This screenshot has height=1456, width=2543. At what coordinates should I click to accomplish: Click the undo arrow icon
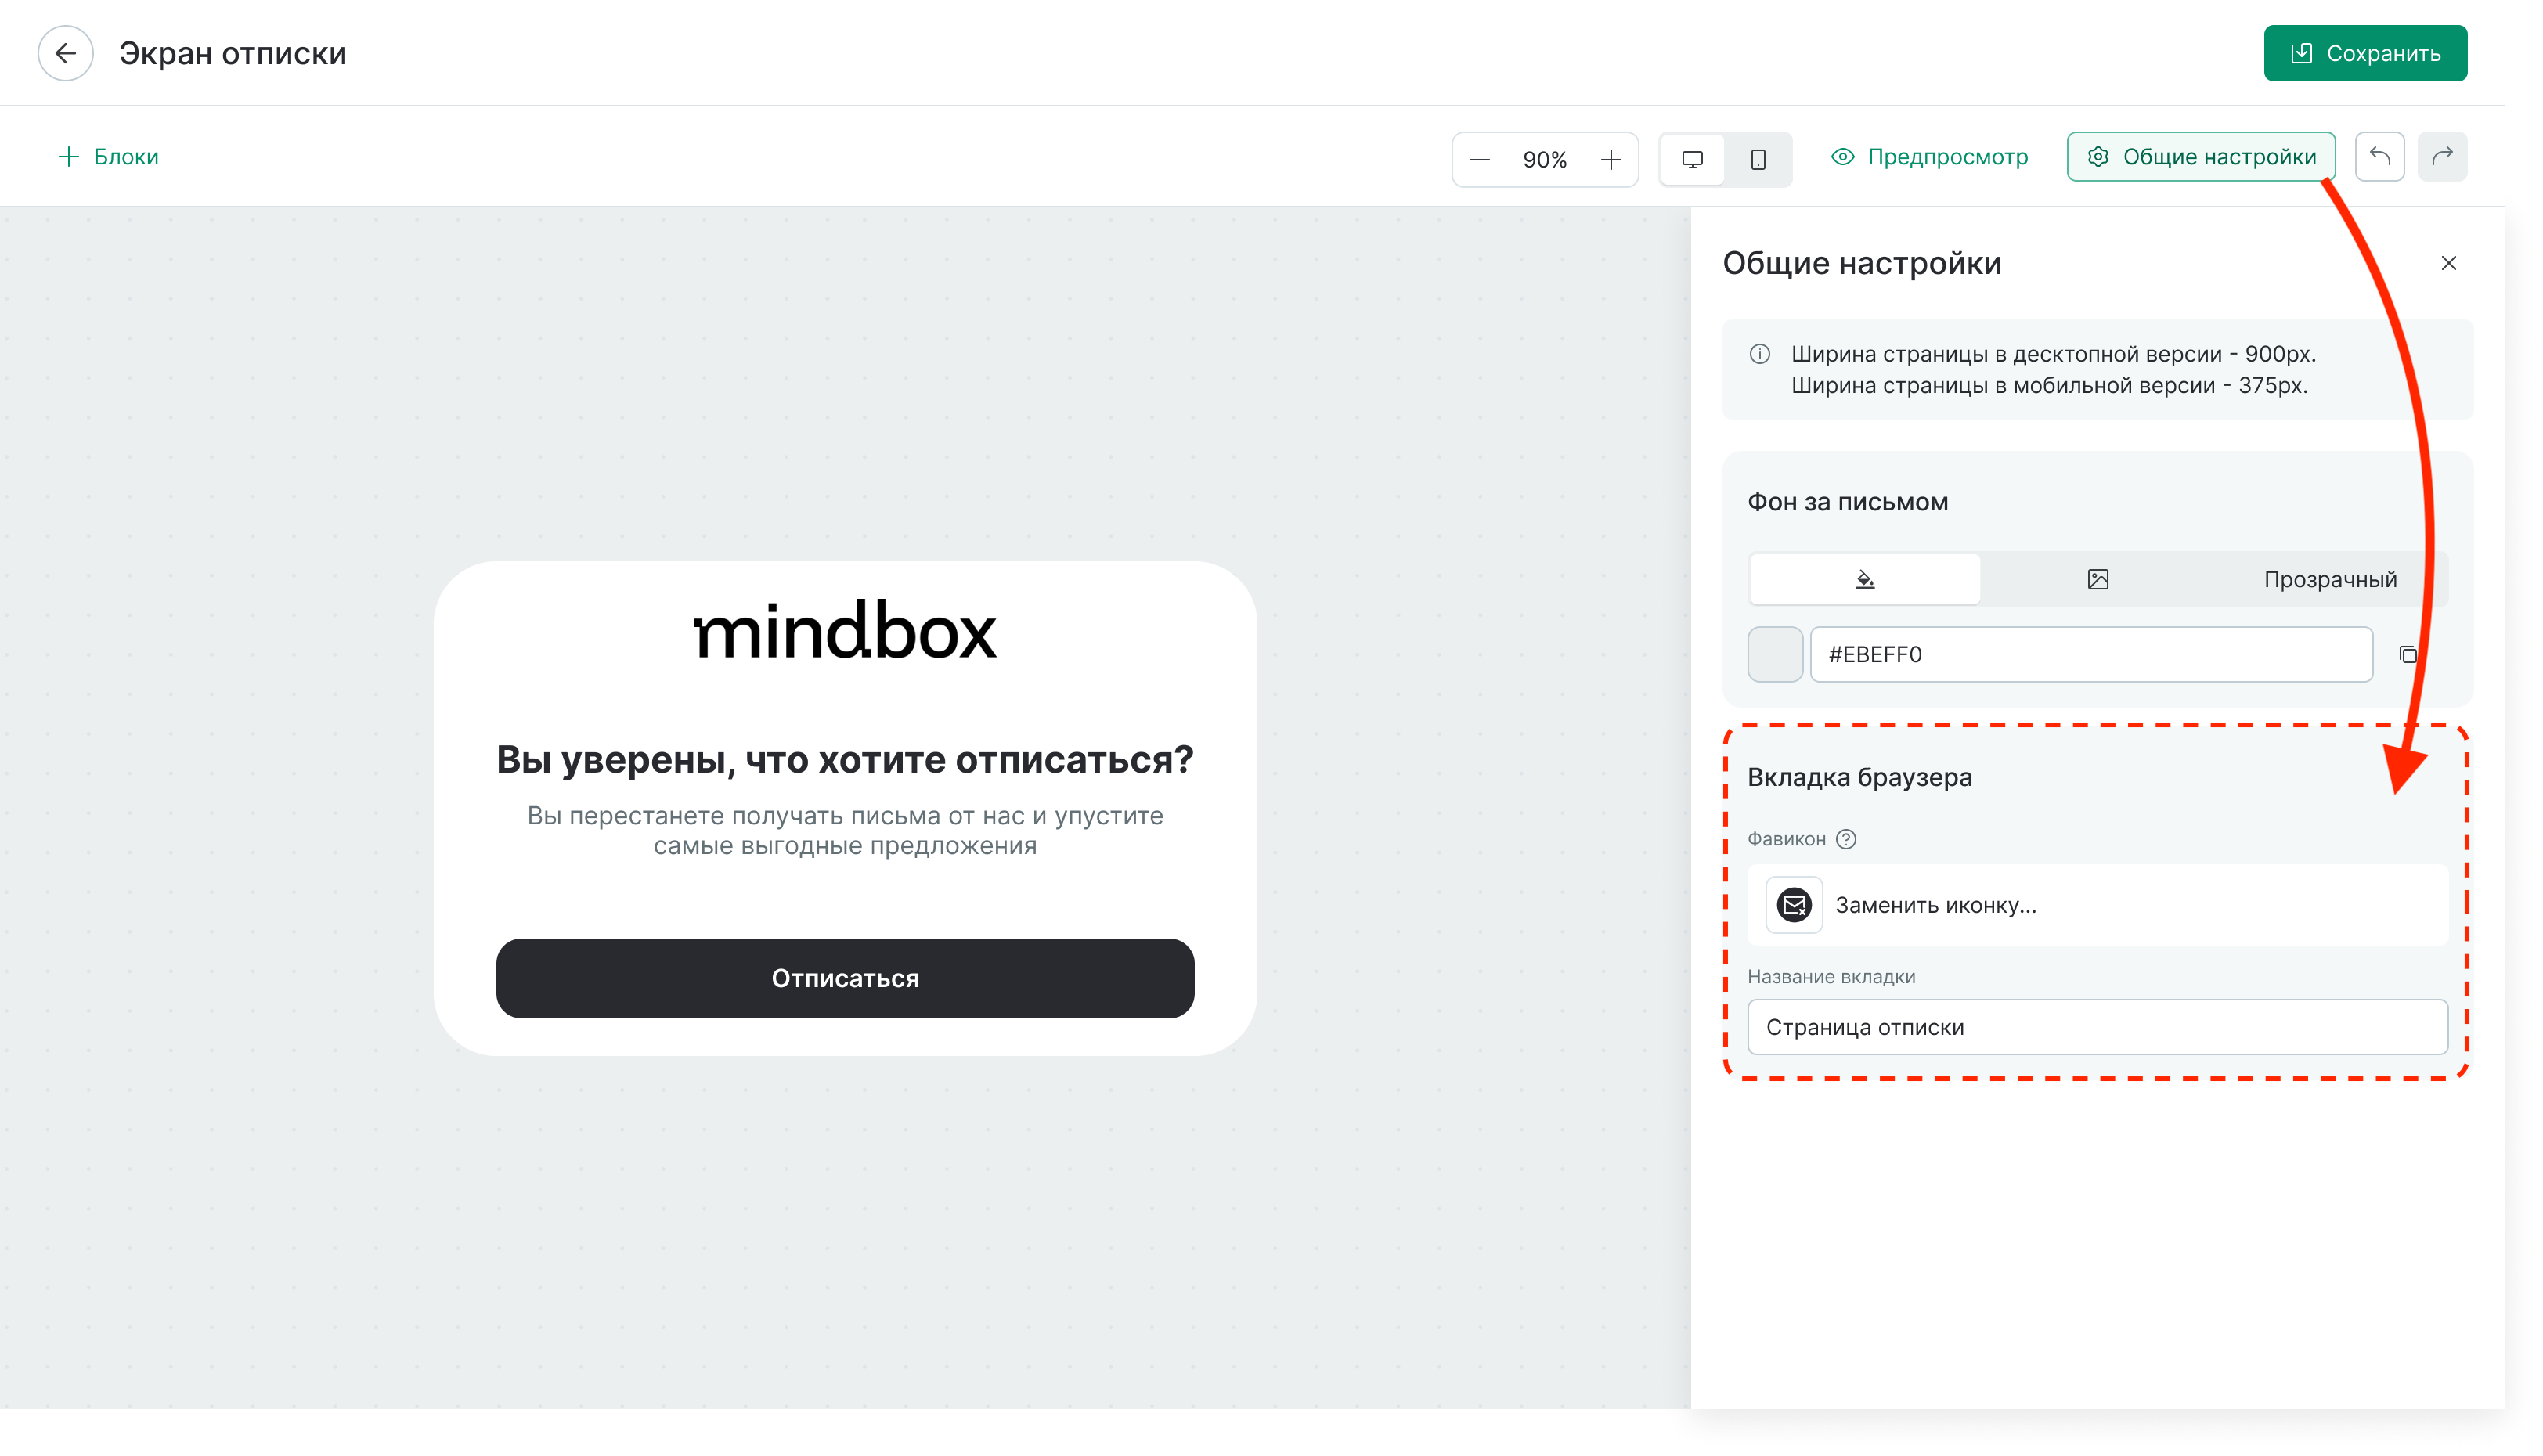tap(2379, 157)
